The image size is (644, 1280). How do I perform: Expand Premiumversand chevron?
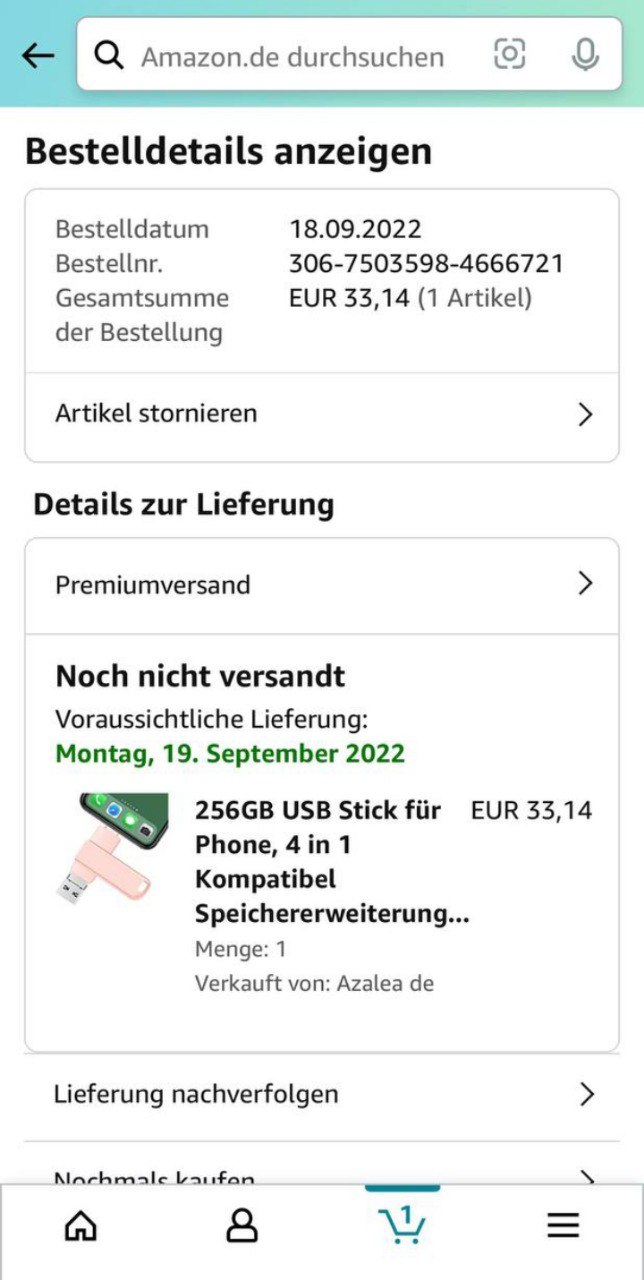[586, 584]
